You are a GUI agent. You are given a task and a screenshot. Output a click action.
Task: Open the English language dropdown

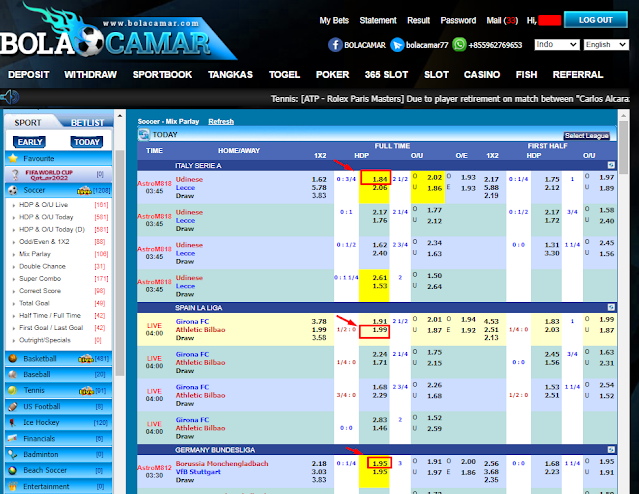click(606, 44)
